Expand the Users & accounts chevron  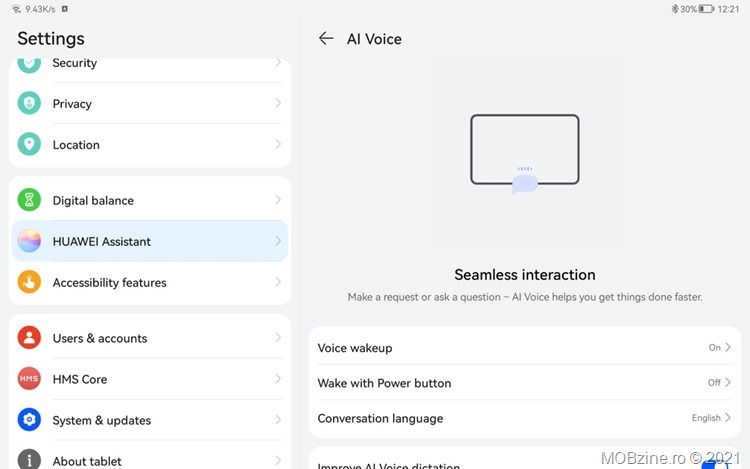coord(278,338)
